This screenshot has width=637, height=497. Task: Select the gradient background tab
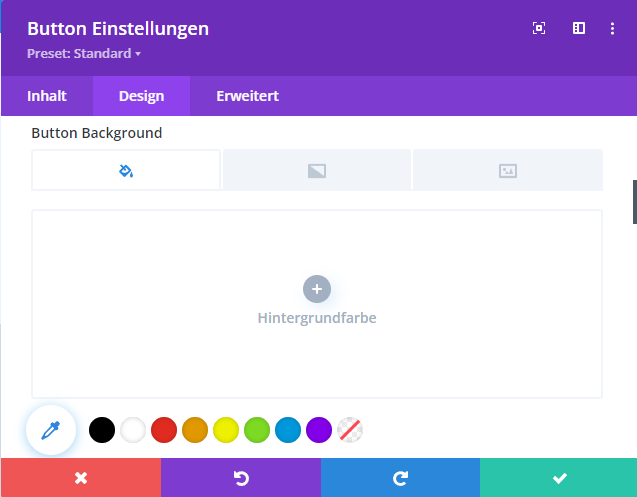(x=317, y=170)
